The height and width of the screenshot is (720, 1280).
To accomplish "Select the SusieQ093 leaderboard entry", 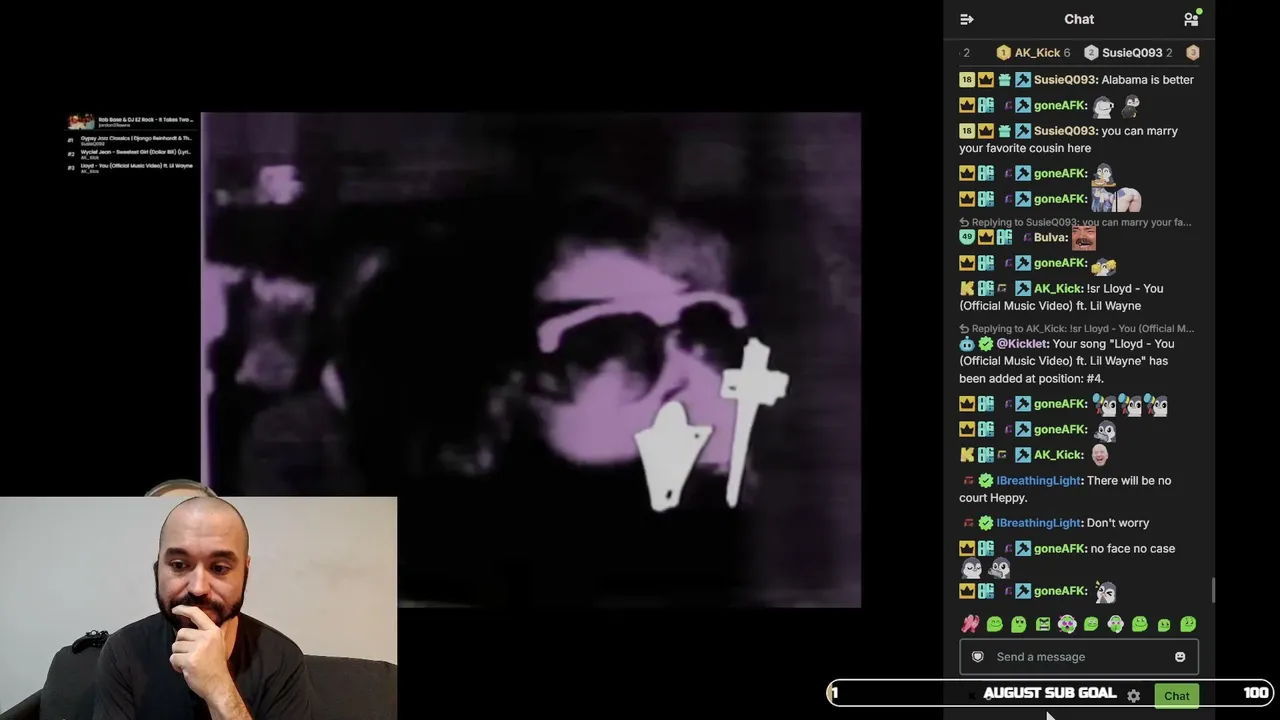I will point(1128,53).
